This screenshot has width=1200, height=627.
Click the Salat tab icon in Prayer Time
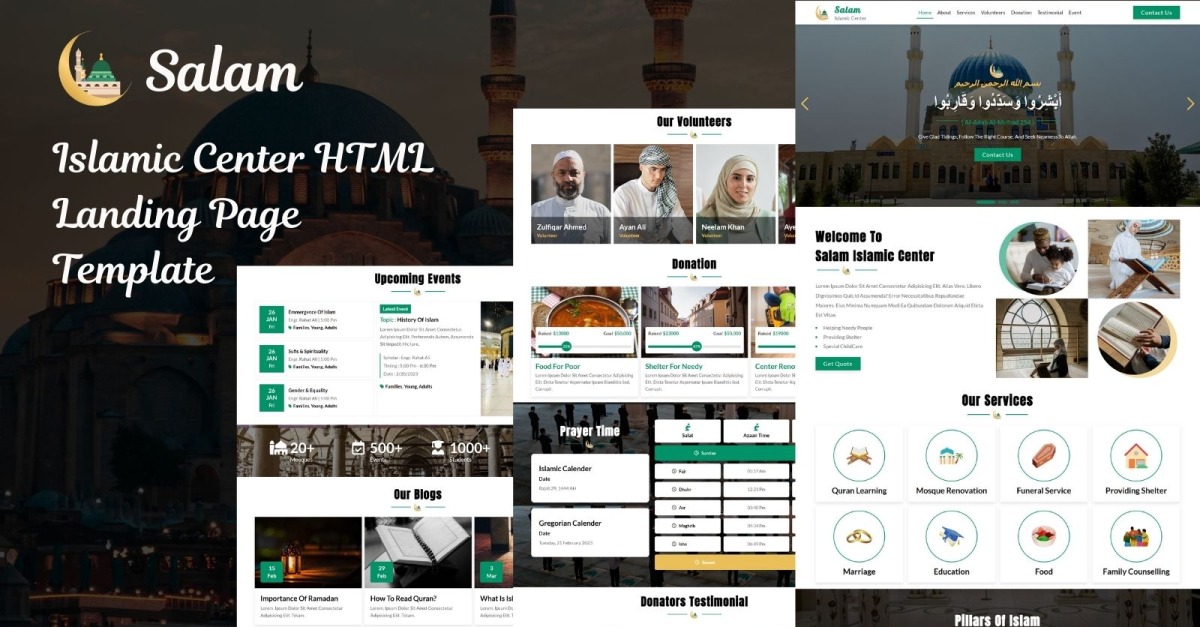tap(687, 428)
